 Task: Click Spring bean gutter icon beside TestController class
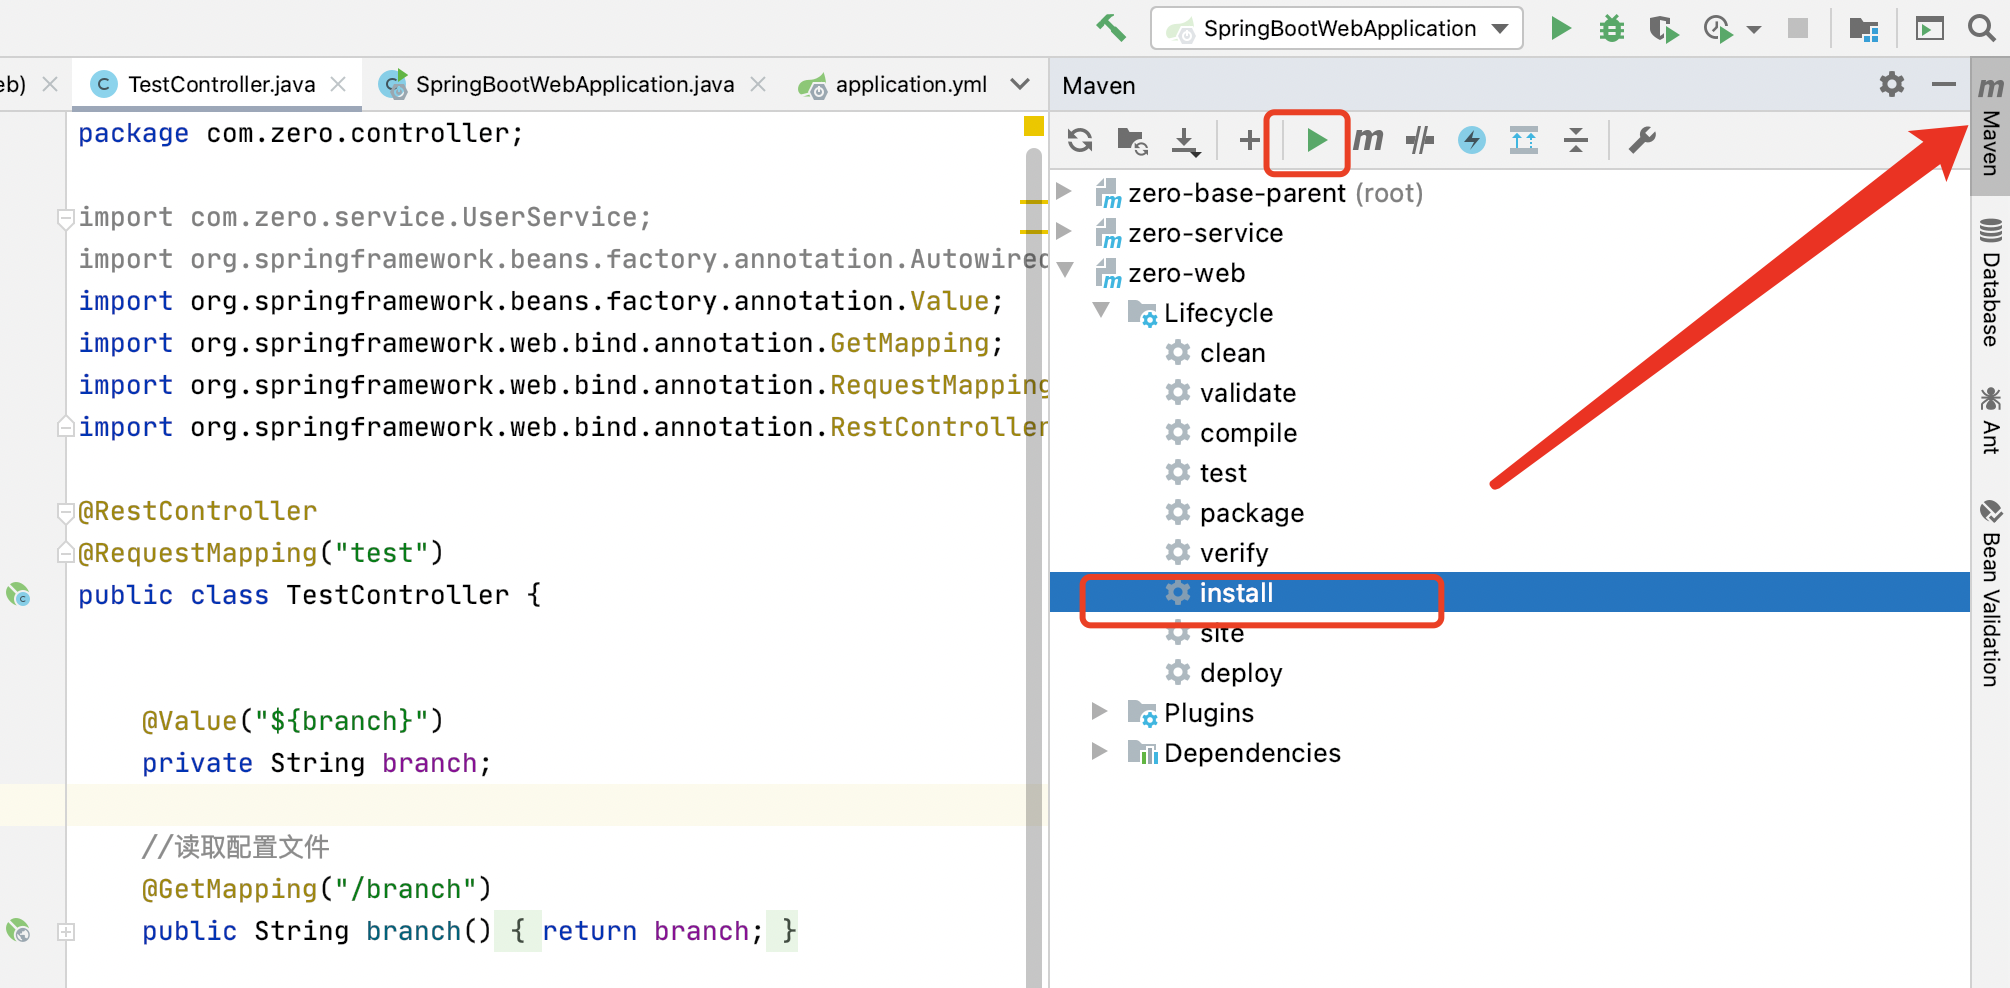pos(18,595)
